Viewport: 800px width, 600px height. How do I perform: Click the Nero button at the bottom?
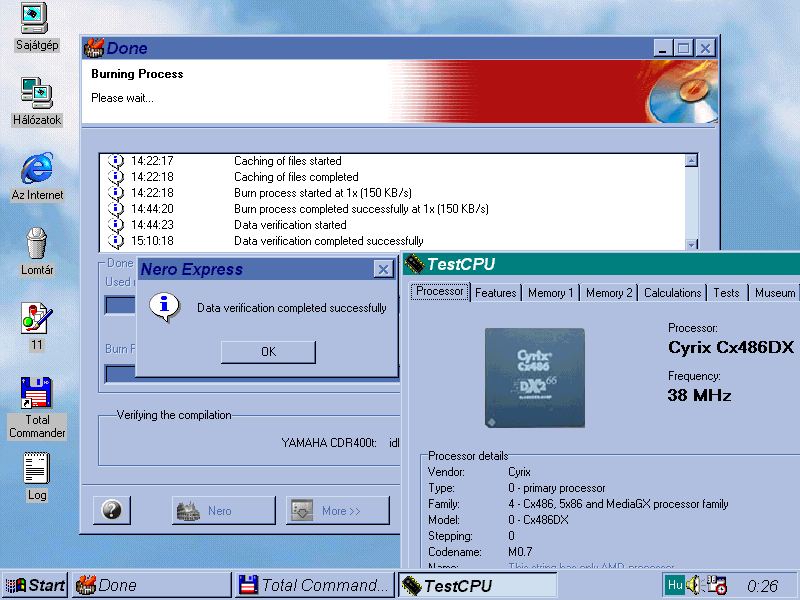pyautogui.click(x=223, y=510)
